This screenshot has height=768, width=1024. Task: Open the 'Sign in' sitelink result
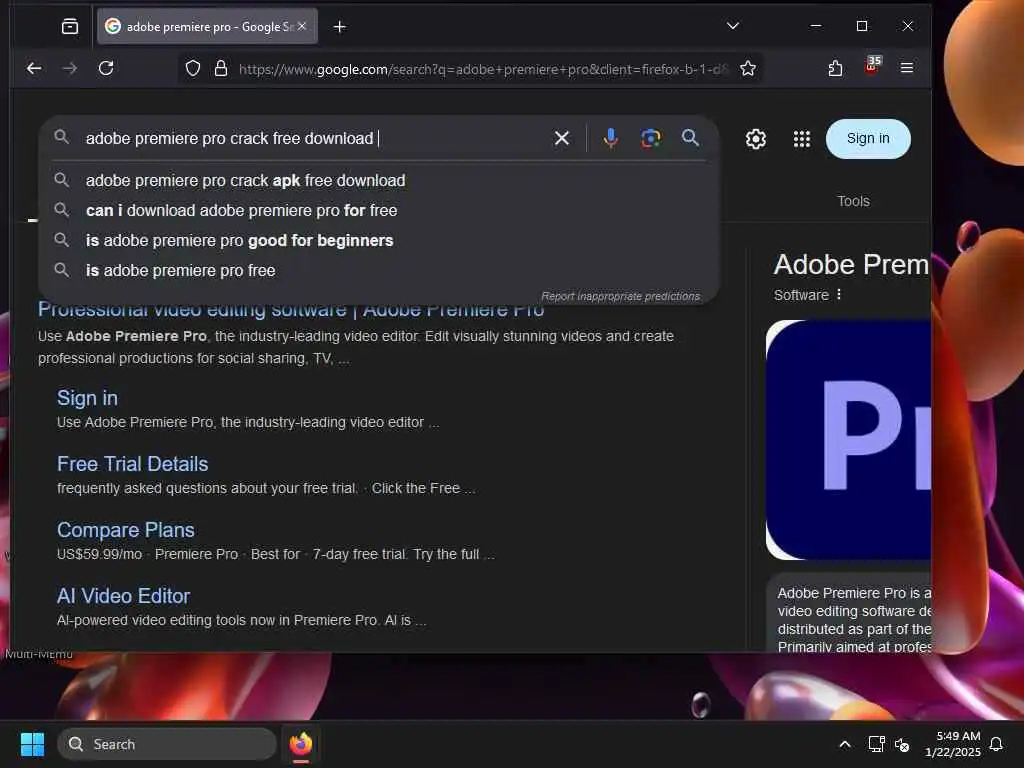pyautogui.click(x=88, y=398)
